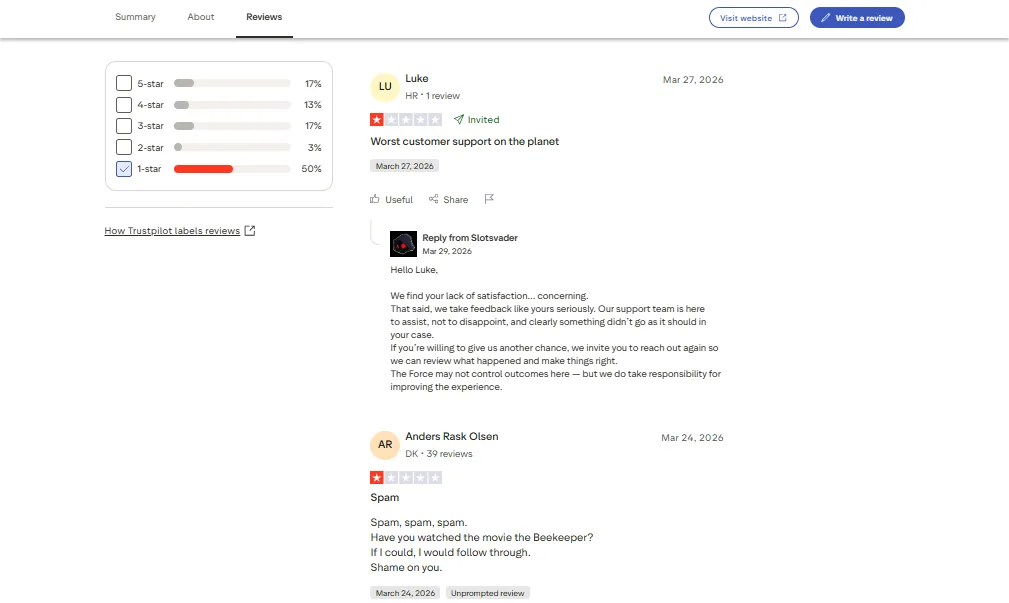1009x603 pixels.
Task: Open Luke's reviewer profile name
Action: click(x=416, y=79)
